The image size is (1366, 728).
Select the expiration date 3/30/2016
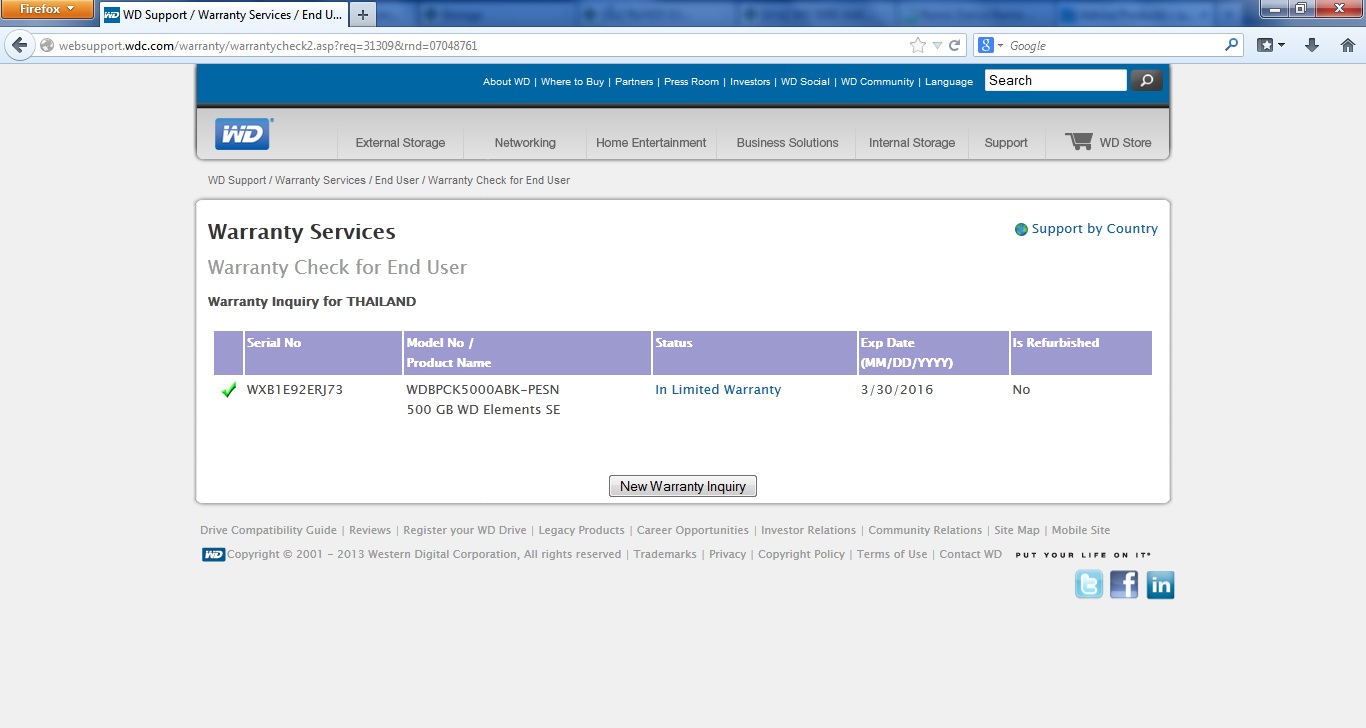point(897,390)
